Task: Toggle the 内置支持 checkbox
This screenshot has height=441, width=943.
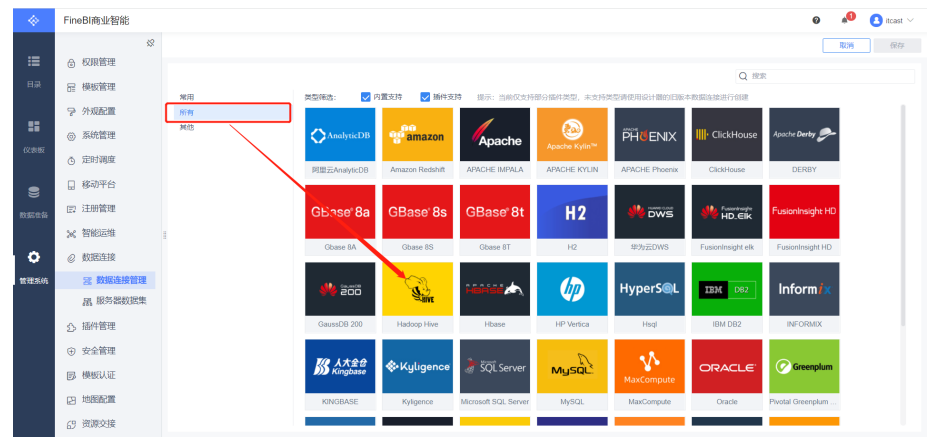Action: (x=366, y=97)
